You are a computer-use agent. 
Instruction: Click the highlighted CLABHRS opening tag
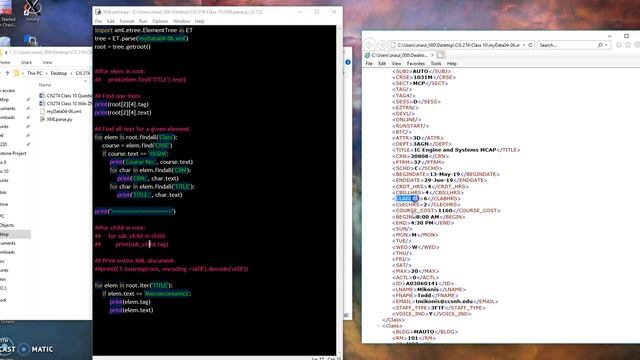(407, 198)
